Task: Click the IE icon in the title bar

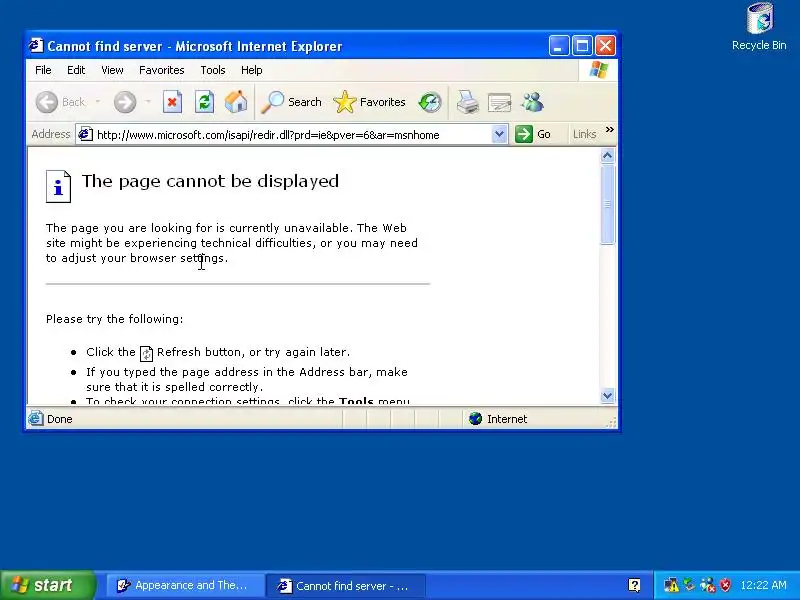Action: (36, 46)
